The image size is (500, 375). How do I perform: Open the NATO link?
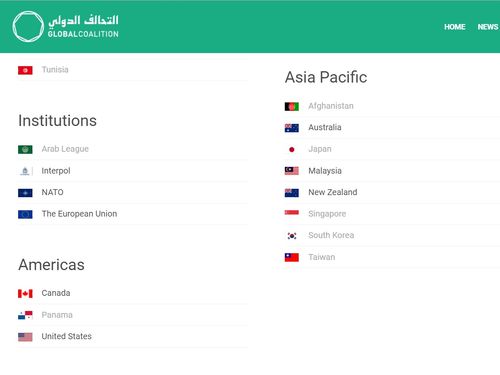coord(52,192)
